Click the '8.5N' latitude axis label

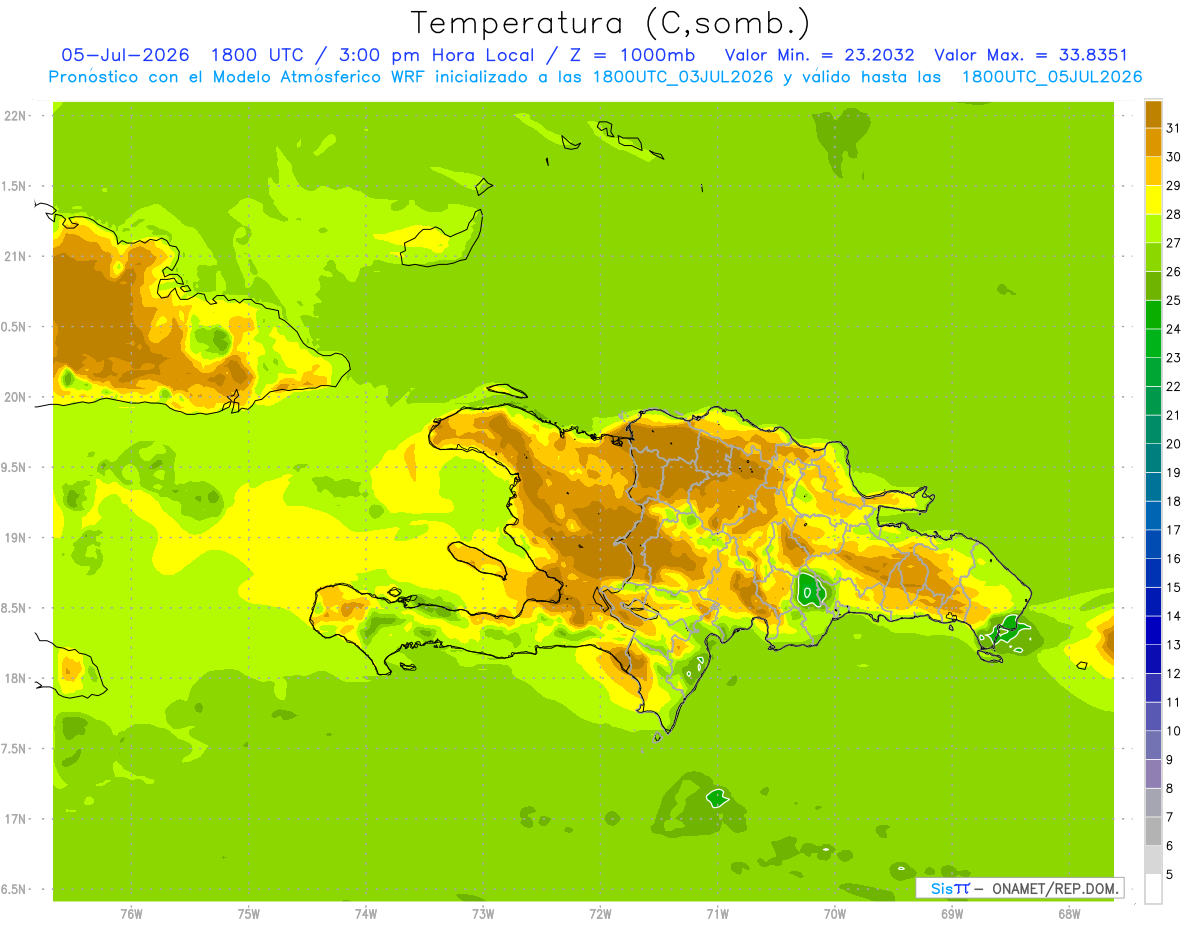[x=14, y=608]
